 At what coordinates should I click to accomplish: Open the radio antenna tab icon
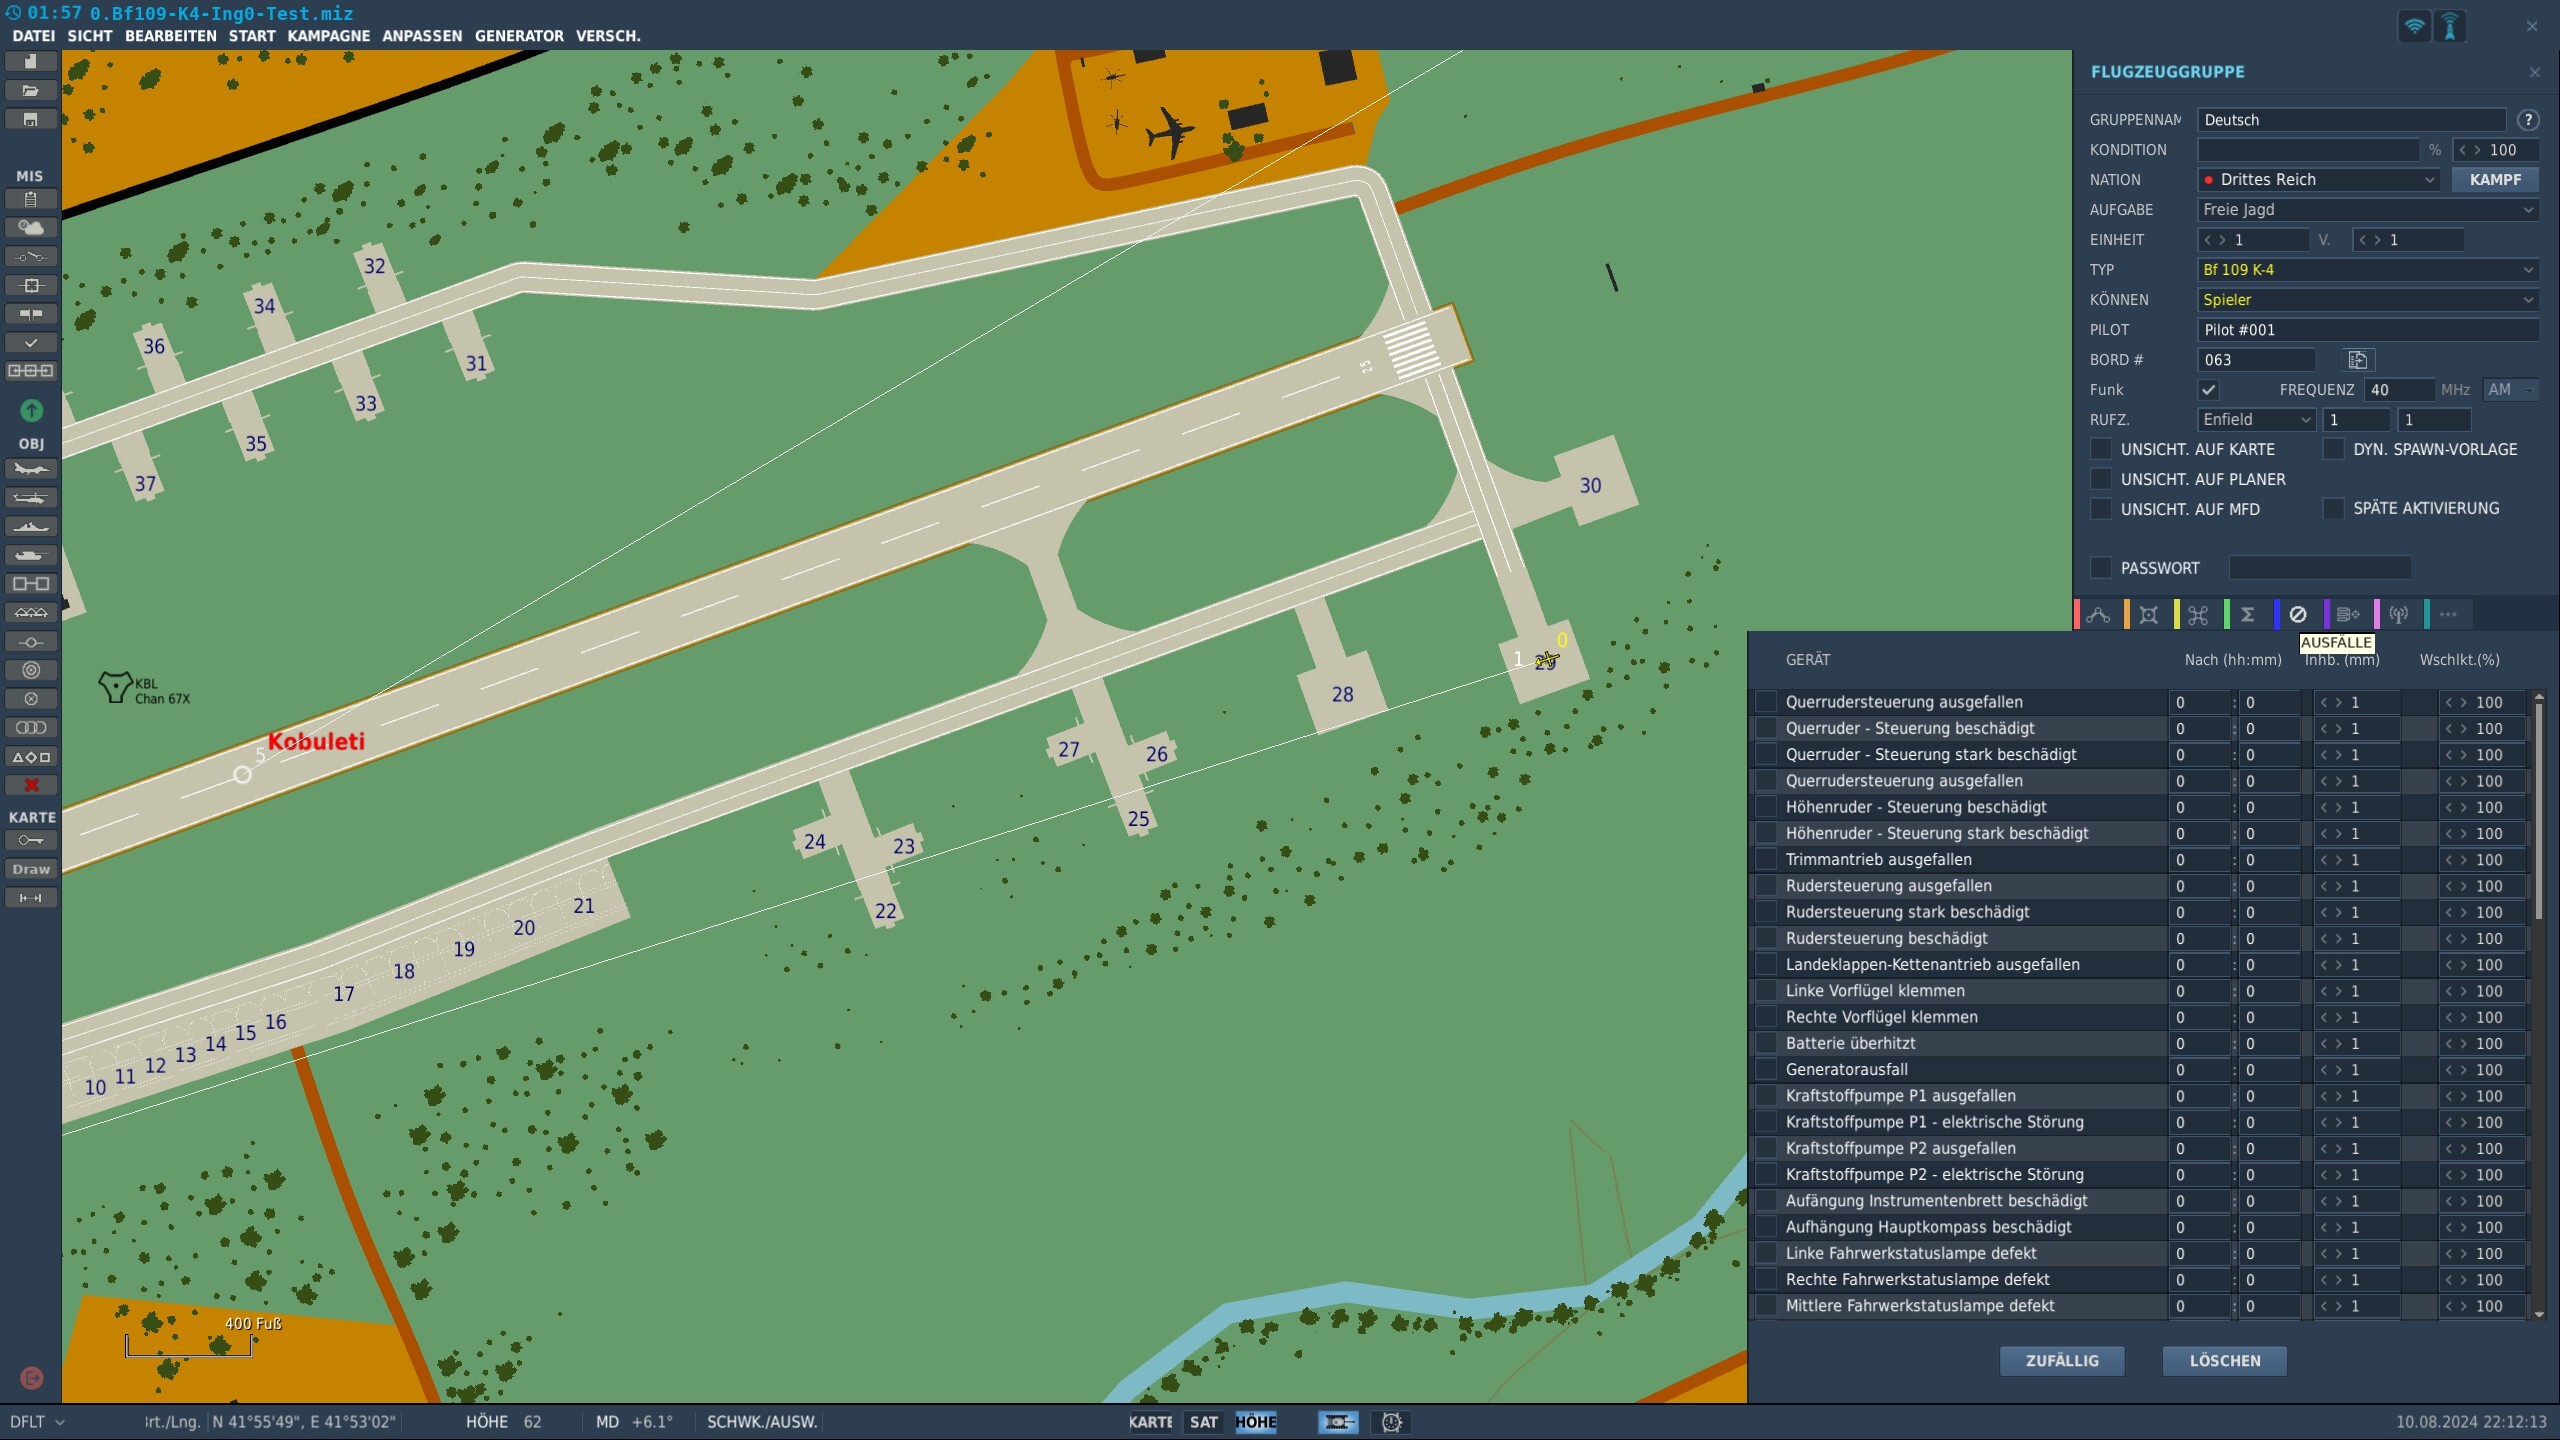[2398, 615]
